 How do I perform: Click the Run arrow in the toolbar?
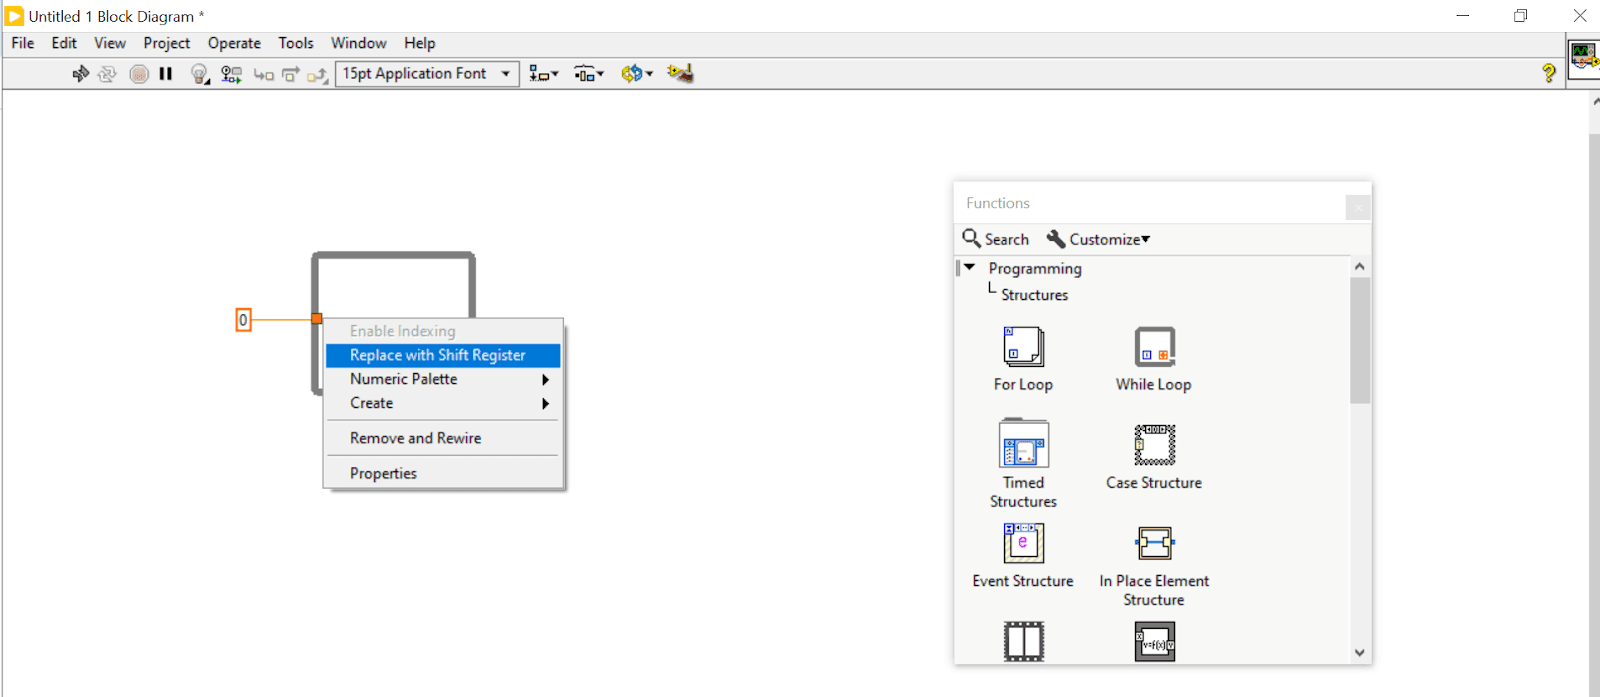click(x=80, y=74)
